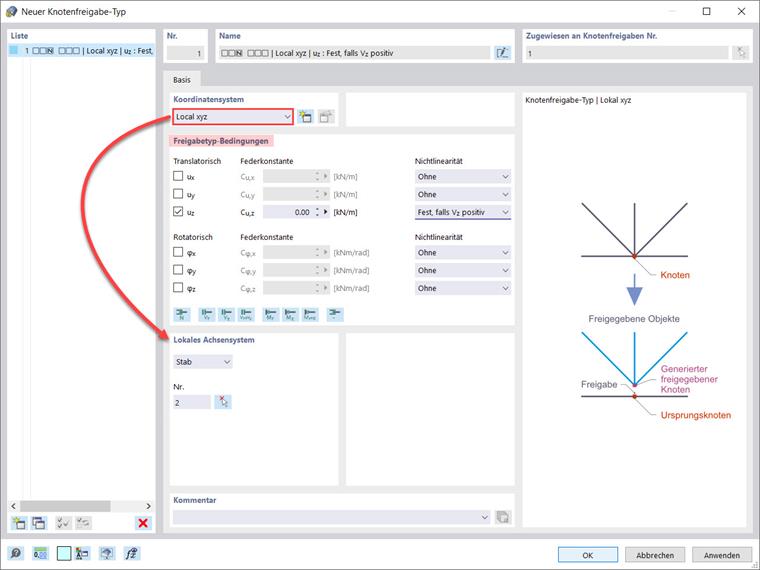Click the N axial release preset icon
This screenshot has width=760, height=570.
coord(182,314)
